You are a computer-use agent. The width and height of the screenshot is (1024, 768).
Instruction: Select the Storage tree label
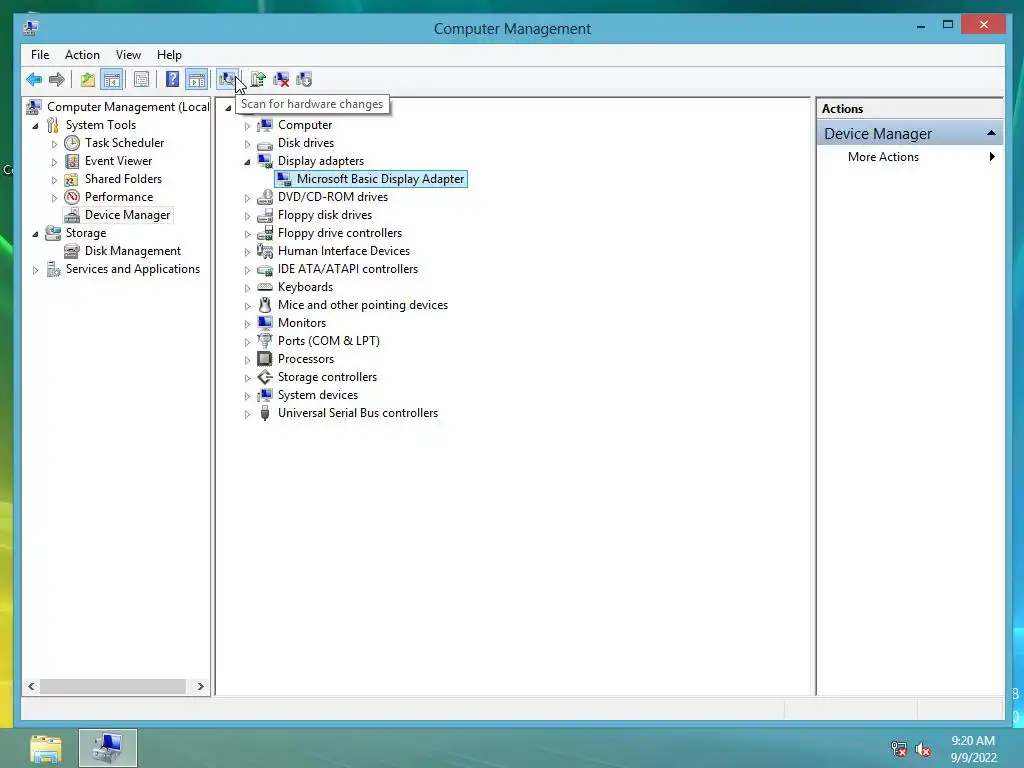pyautogui.click(x=86, y=233)
